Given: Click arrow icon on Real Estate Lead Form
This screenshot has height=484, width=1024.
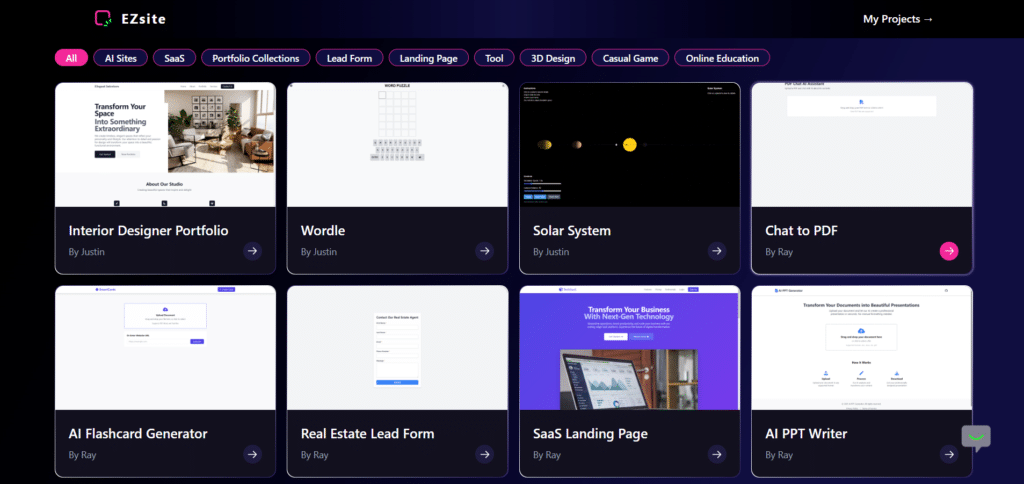Looking at the screenshot, I should point(484,454).
